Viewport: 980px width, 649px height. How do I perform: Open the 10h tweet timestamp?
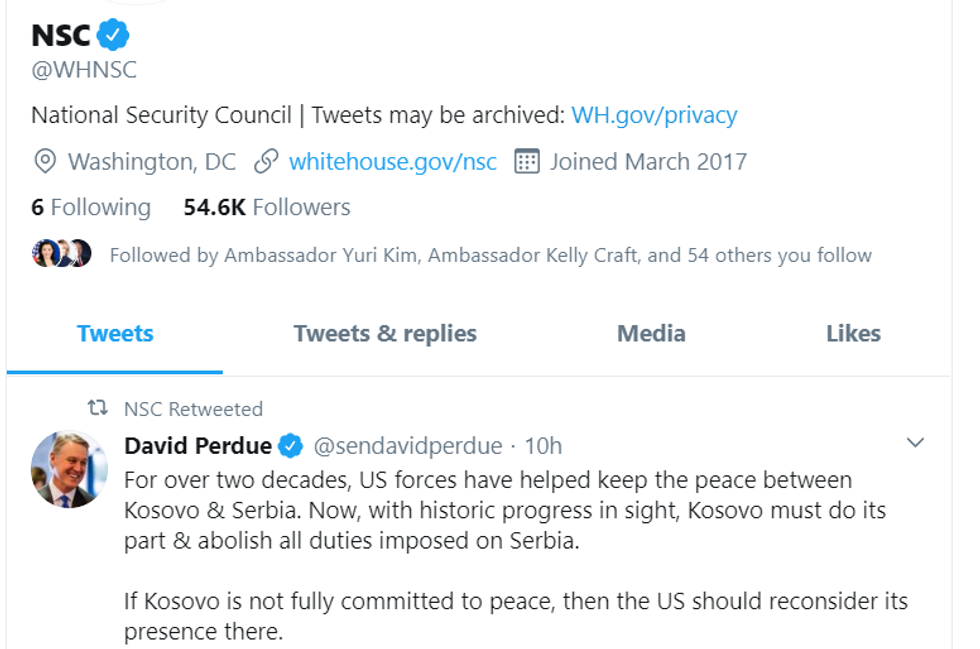point(543,445)
